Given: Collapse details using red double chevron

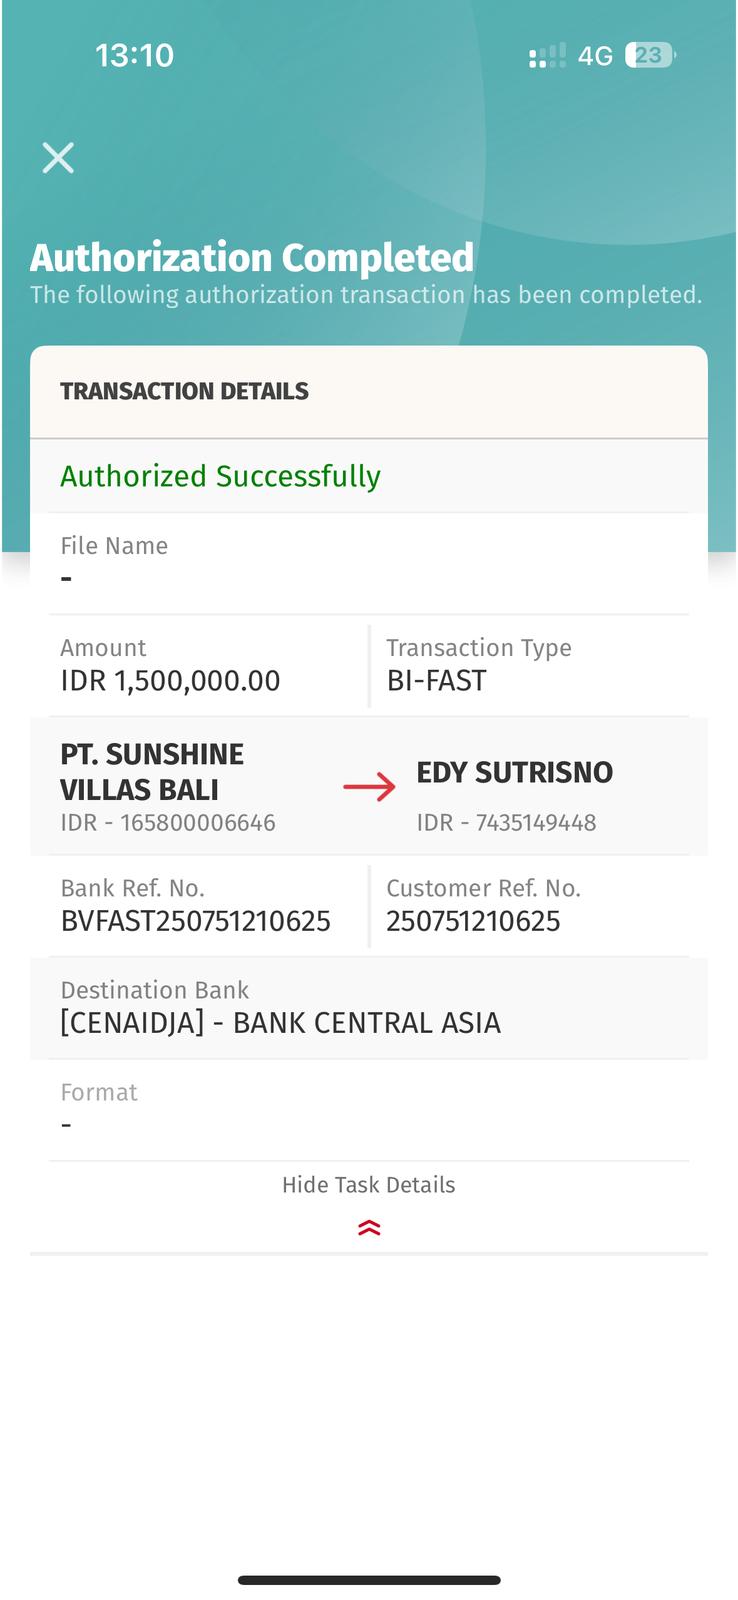Looking at the screenshot, I should [369, 1228].
